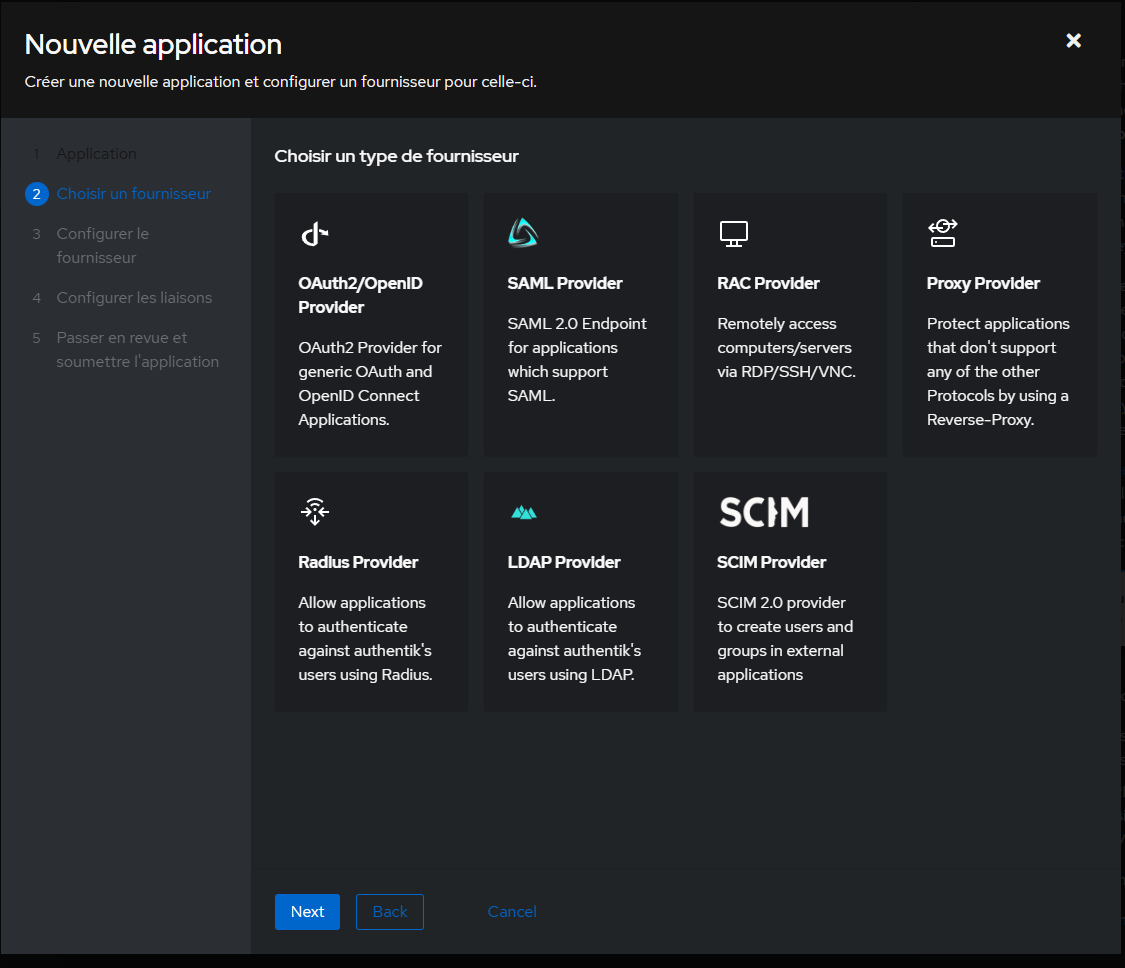Click the Proxy Provider server icon
Viewport: 1125px width, 968px height.
coord(943,233)
